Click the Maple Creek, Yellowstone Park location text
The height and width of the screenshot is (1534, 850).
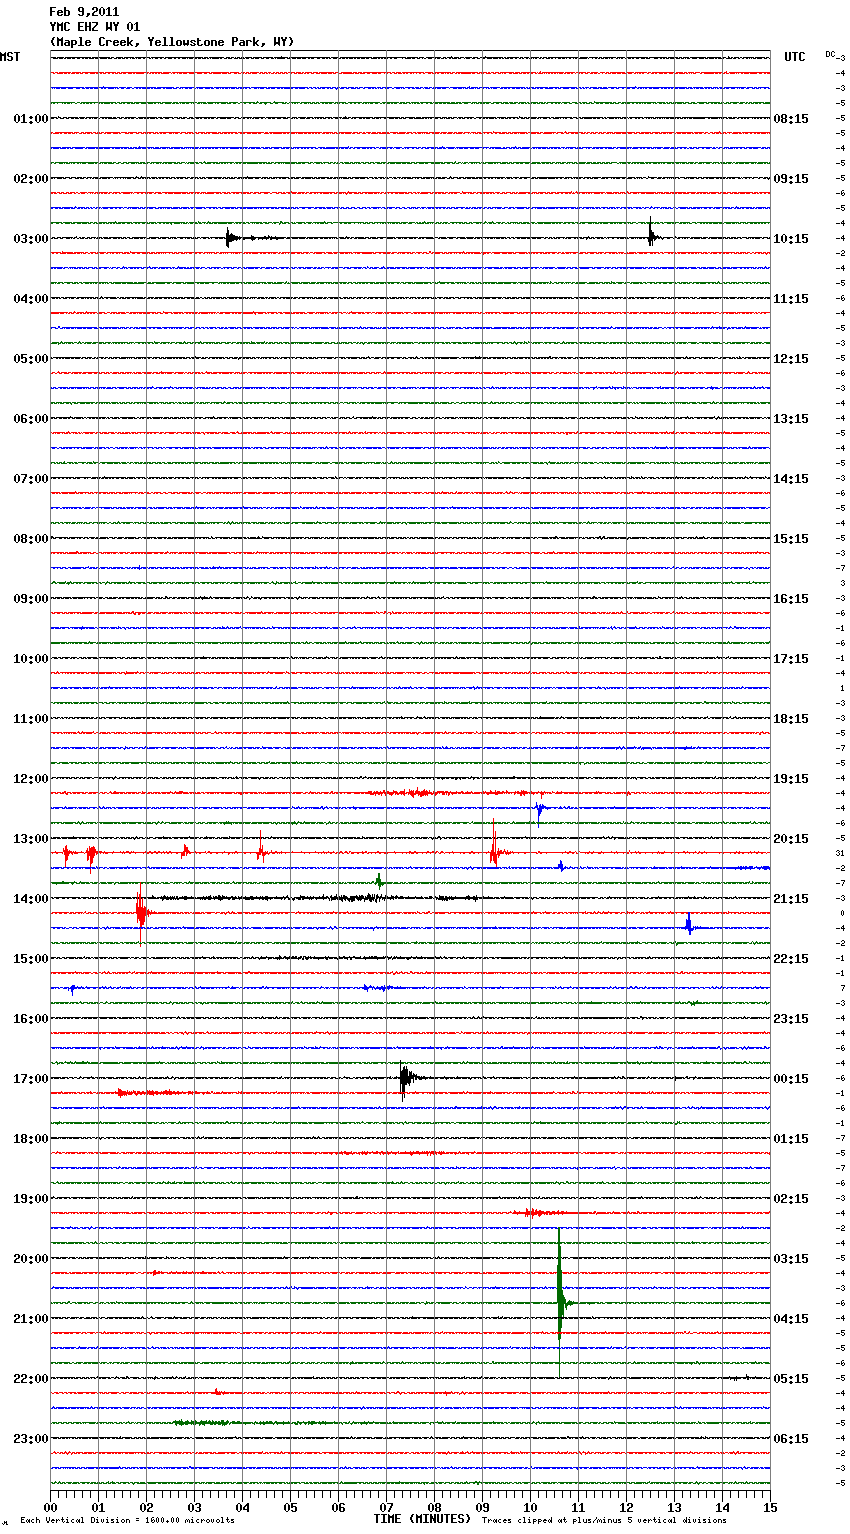(x=172, y=42)
